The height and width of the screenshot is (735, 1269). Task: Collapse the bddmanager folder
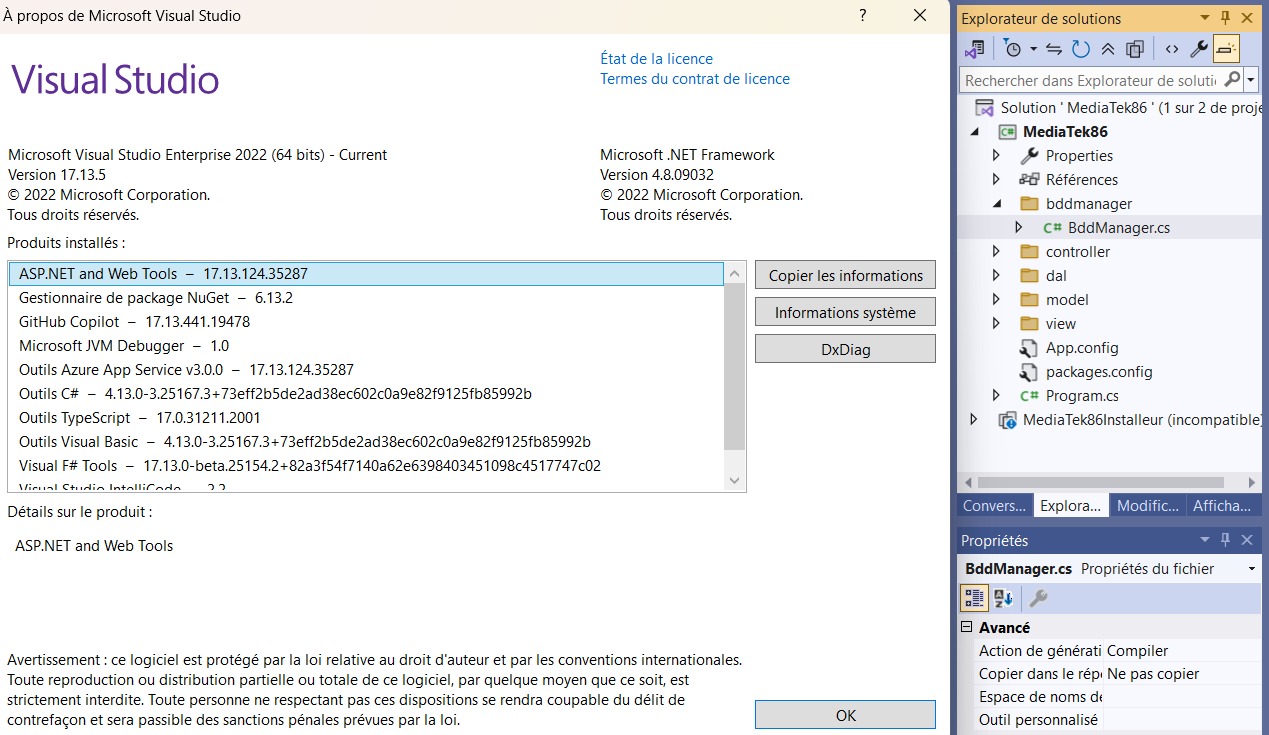(x=996, y=204)
